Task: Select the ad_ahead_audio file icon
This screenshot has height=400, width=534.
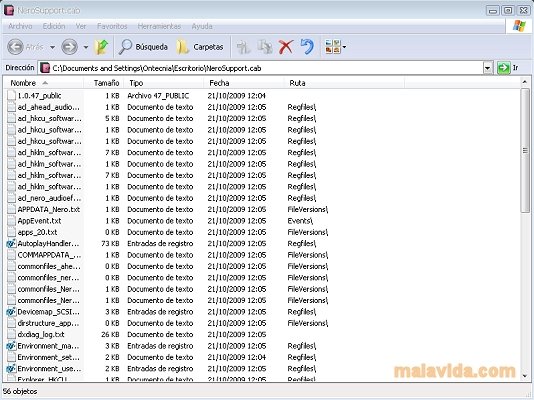Action: pos(11,107)
